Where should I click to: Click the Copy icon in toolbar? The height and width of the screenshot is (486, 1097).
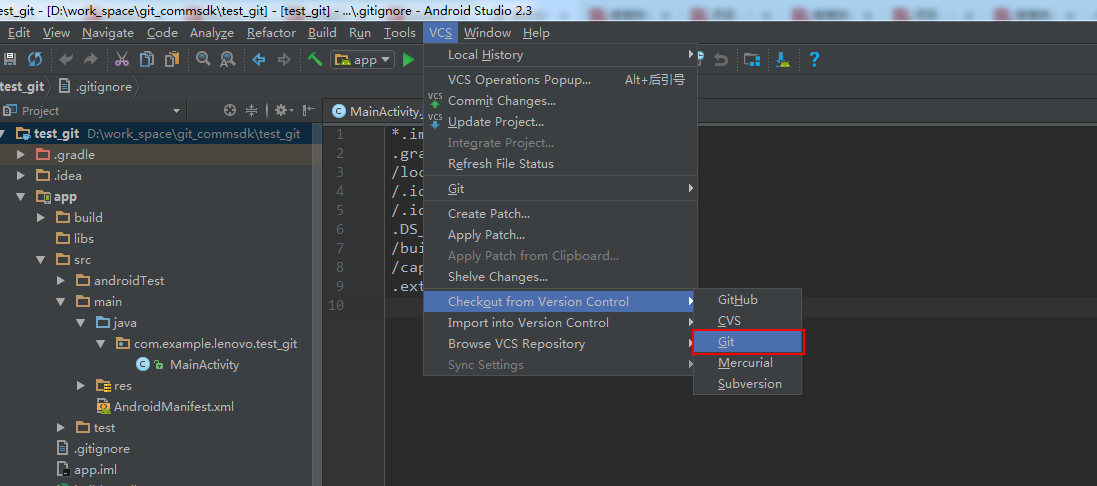tap(146, 59)
